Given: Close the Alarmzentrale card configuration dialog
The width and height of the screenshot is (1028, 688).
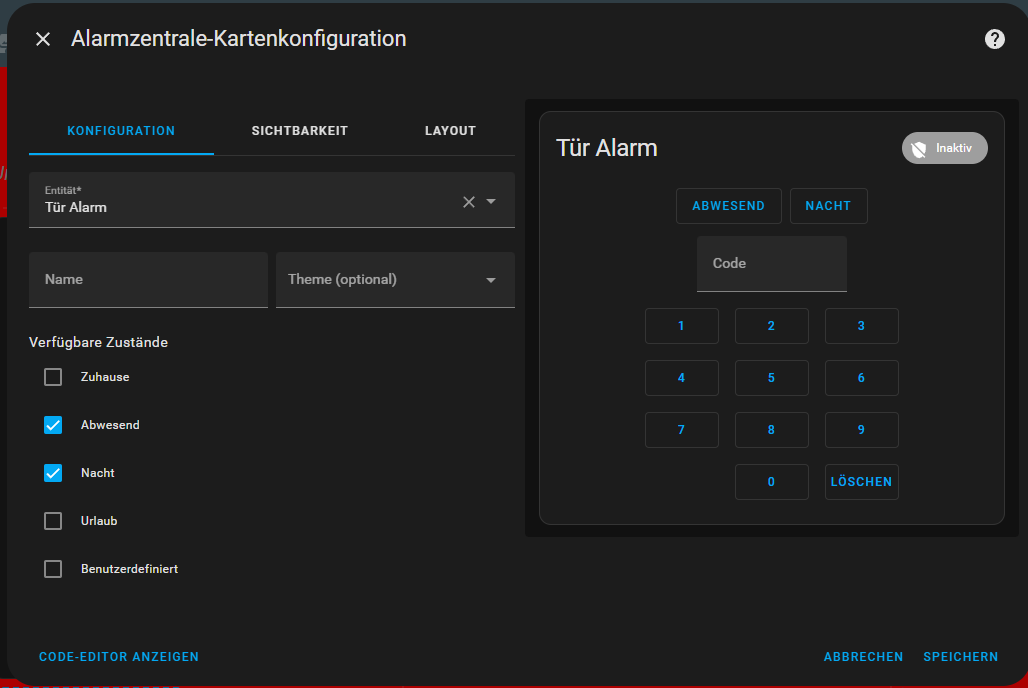Looking at the screenshot, I should [x=43, y=39].
